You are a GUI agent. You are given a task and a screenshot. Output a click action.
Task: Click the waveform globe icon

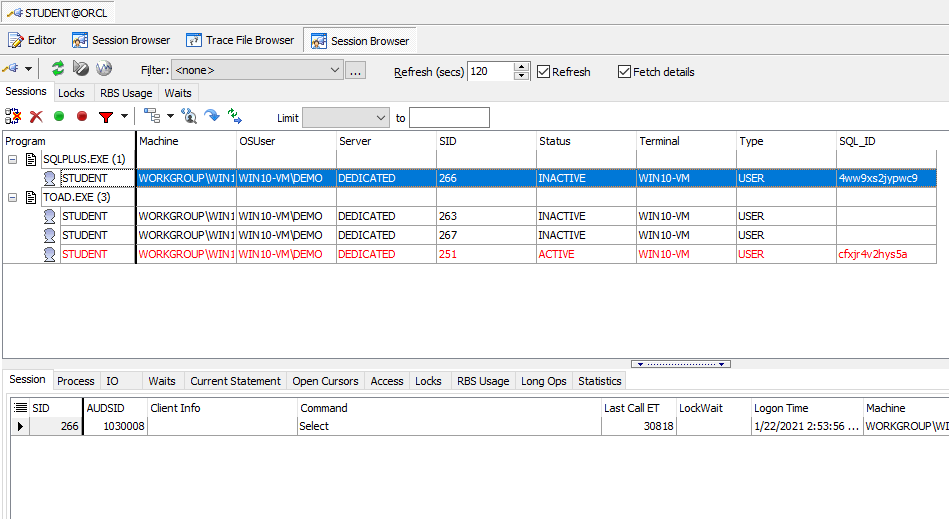[104, 68]
